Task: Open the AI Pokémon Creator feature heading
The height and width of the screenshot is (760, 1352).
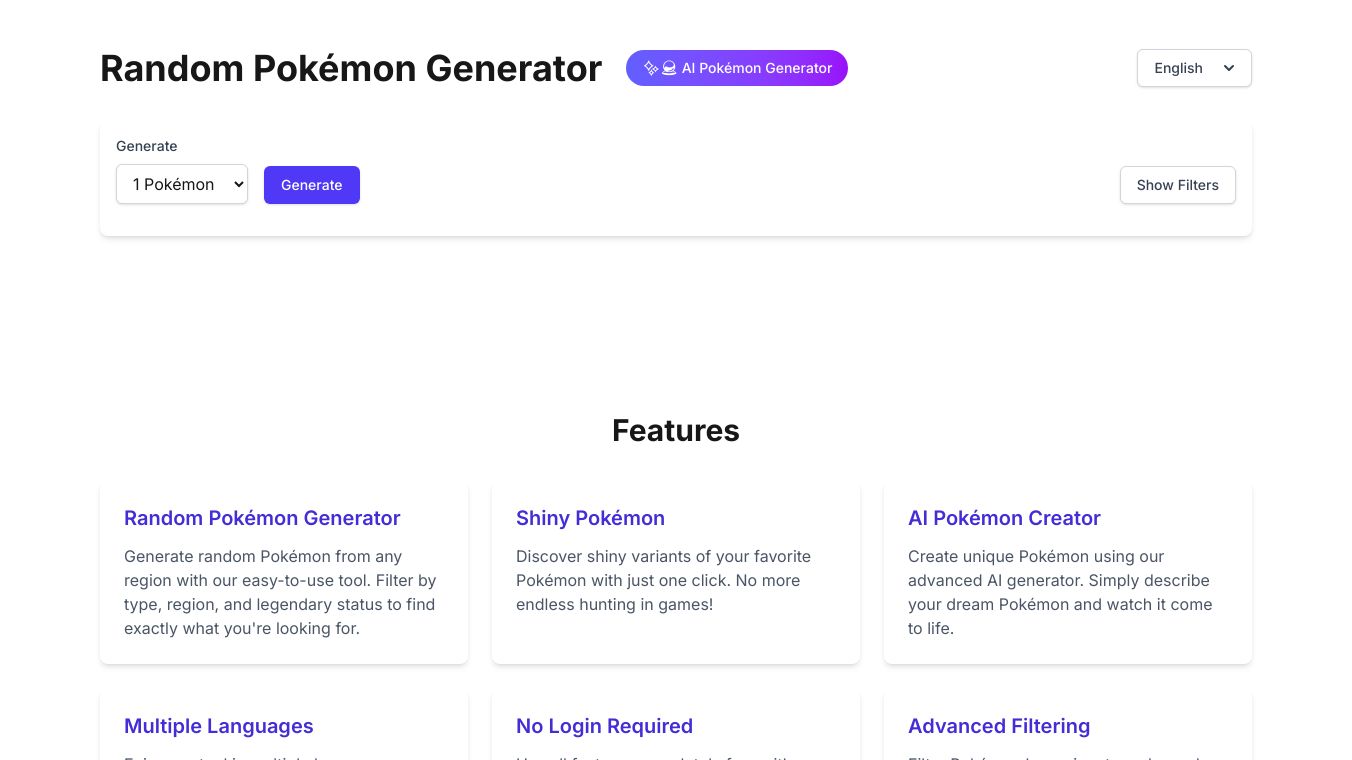Action: (1004, 518)
